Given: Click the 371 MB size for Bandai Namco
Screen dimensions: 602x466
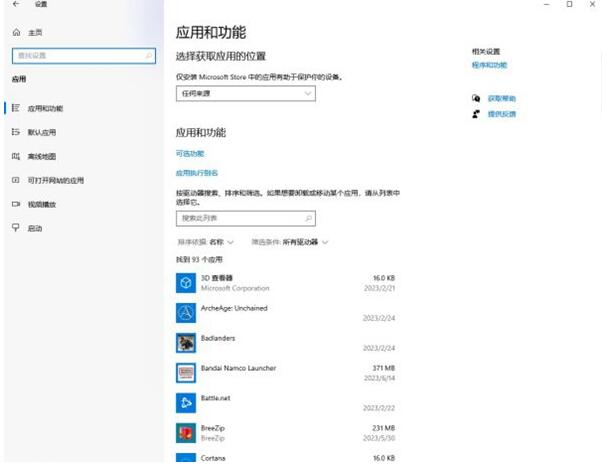Looking at the screenshot, I should pyautogui.click(x=384, y=368).
